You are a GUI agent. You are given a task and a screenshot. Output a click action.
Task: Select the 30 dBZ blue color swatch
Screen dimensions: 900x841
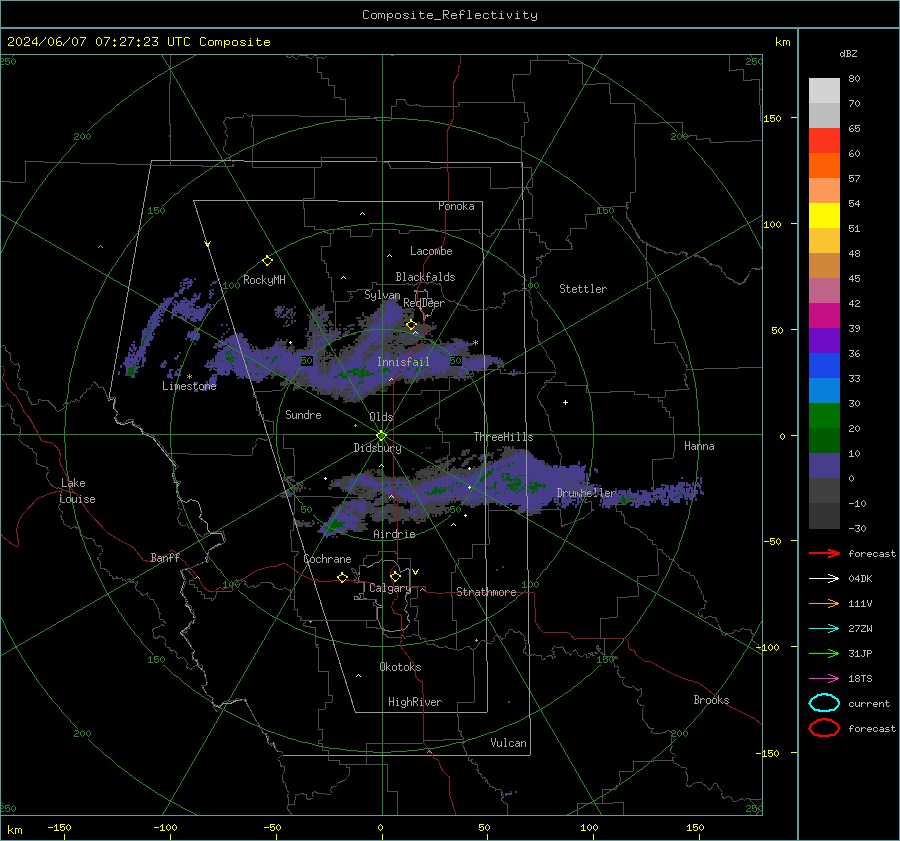click(x=824, y=390)
